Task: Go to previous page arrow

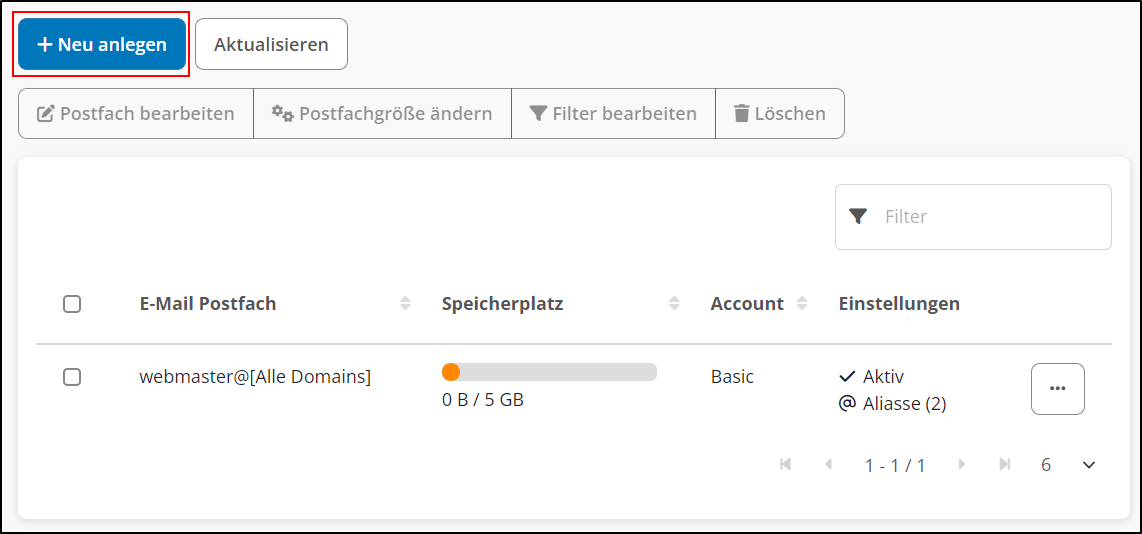Action: click(x=828, y=465)
